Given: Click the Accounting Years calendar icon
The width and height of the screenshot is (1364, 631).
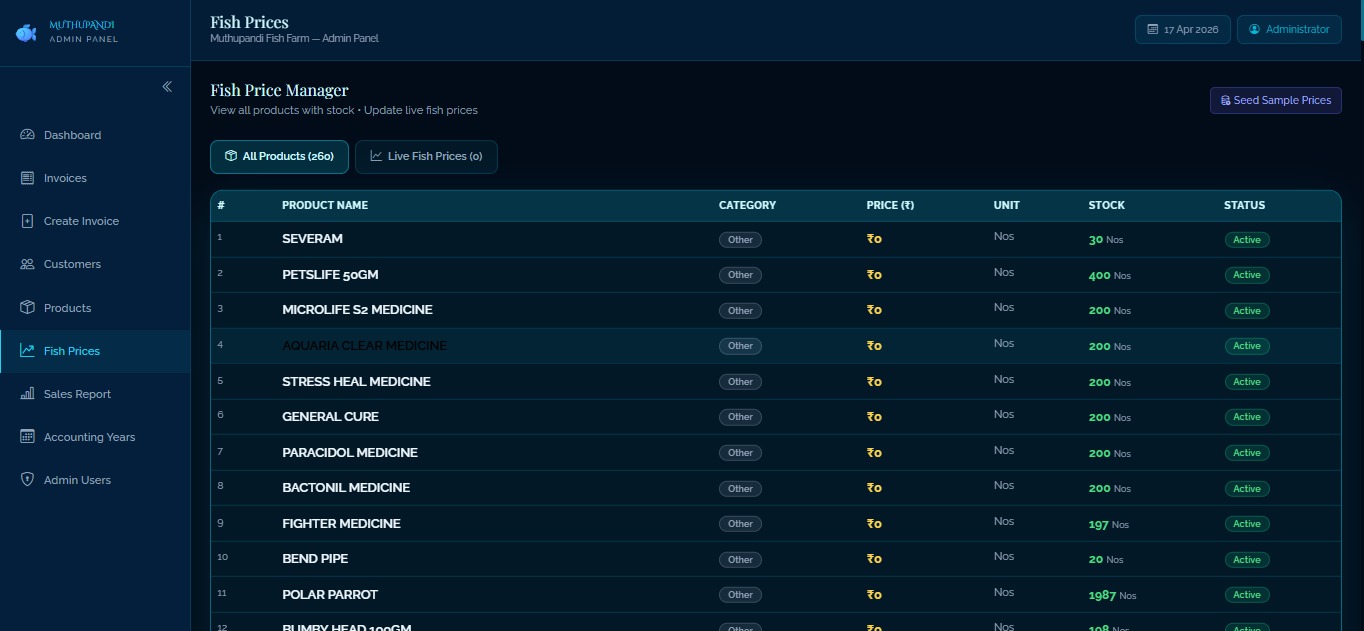Looking at the screenshot, I should pyautogui.click(x=27, y=437).
